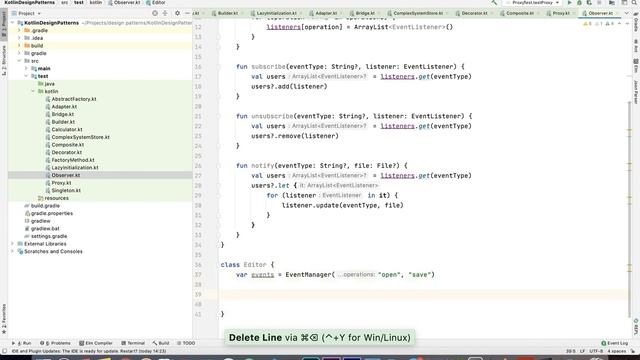Click the warnings indicator in editor corner
The height and width of the screenshot is (360, 640).
[598, 24]
